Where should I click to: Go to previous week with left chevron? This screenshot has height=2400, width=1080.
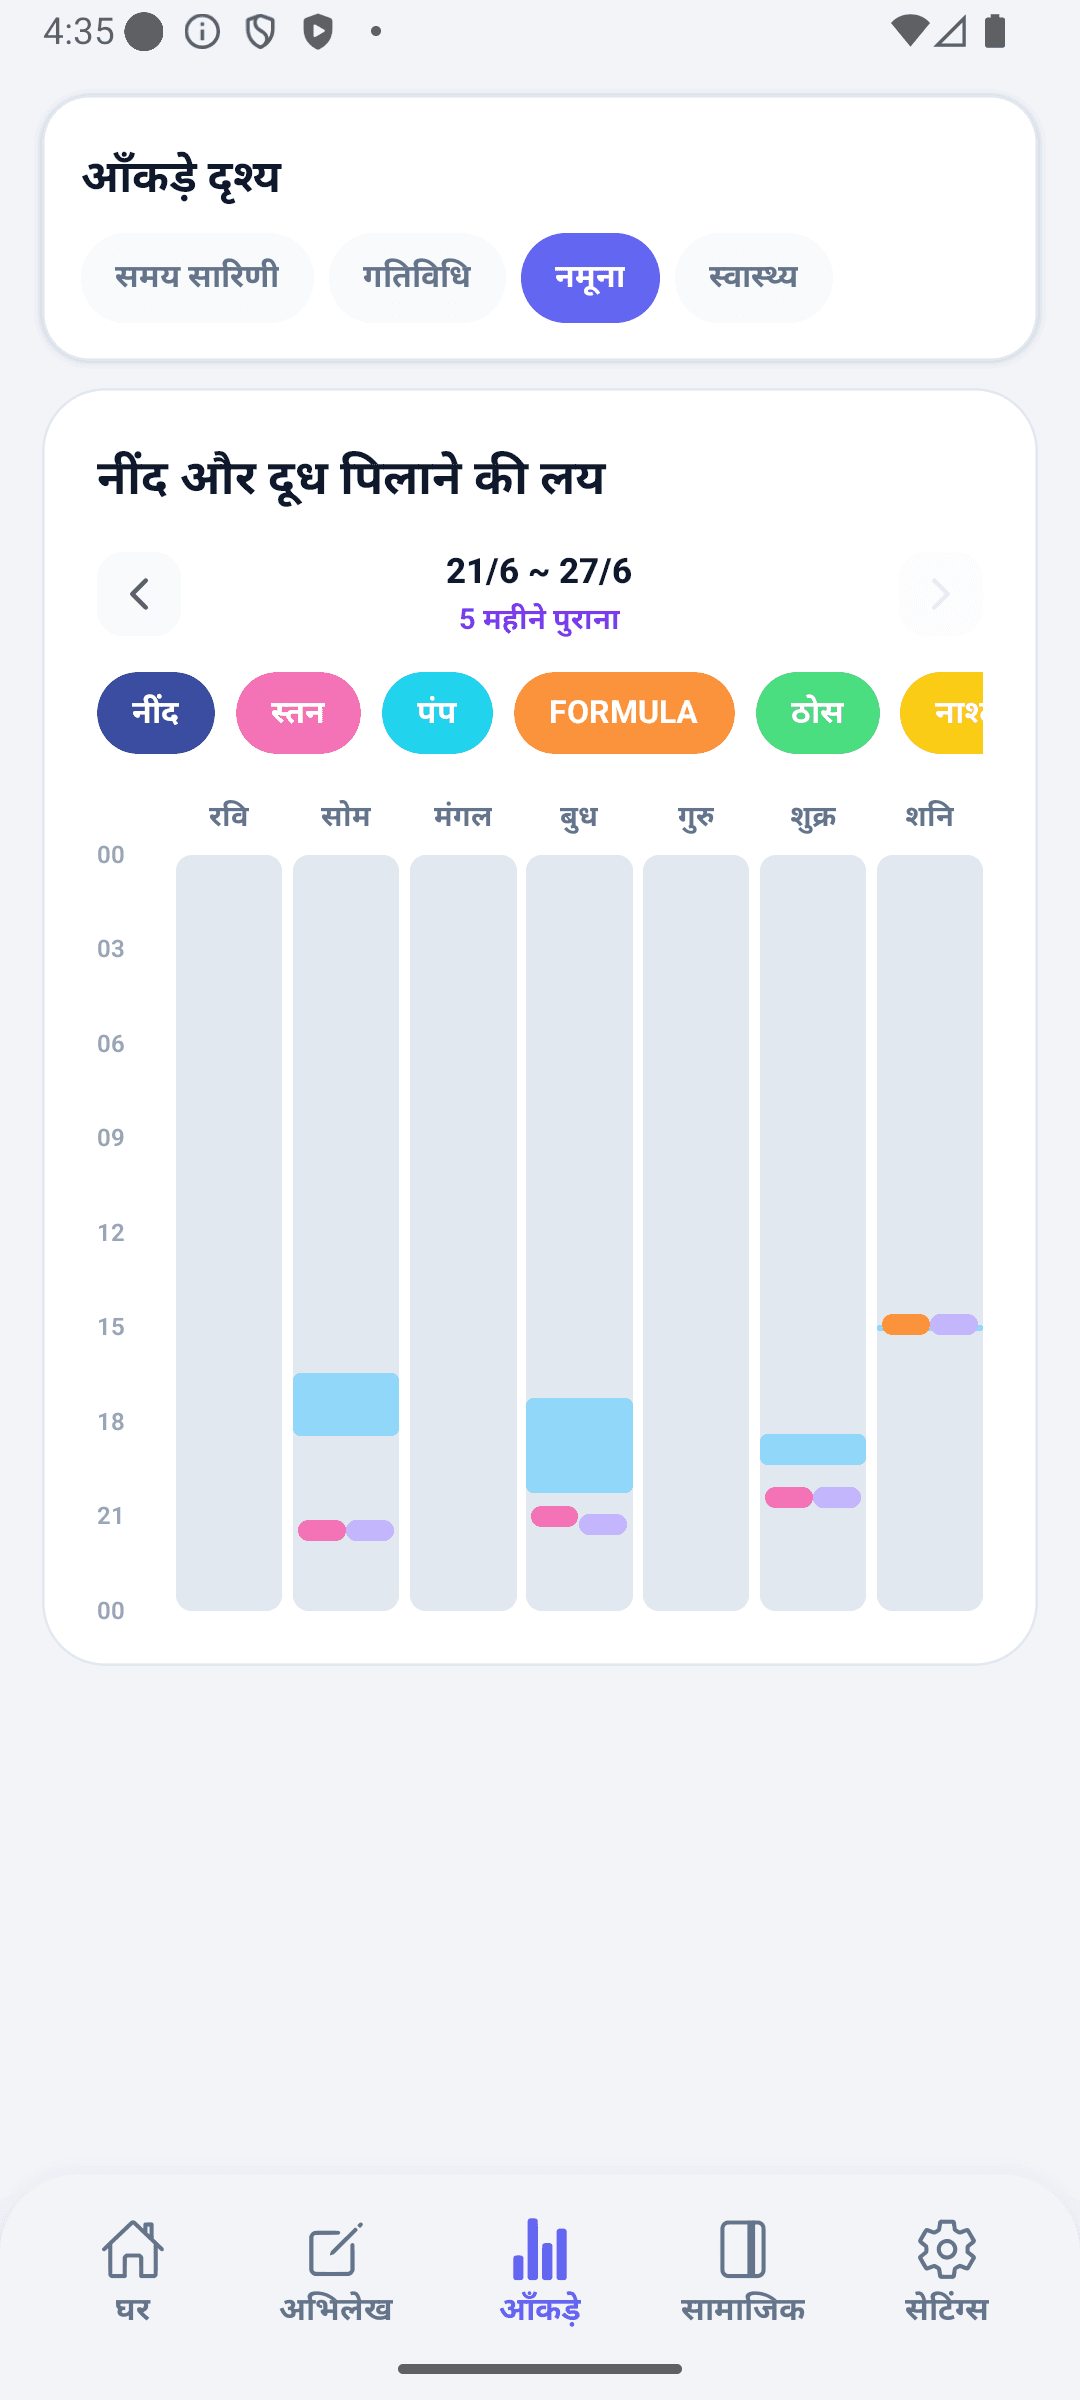pyautogui.click(x=139, y=594)
